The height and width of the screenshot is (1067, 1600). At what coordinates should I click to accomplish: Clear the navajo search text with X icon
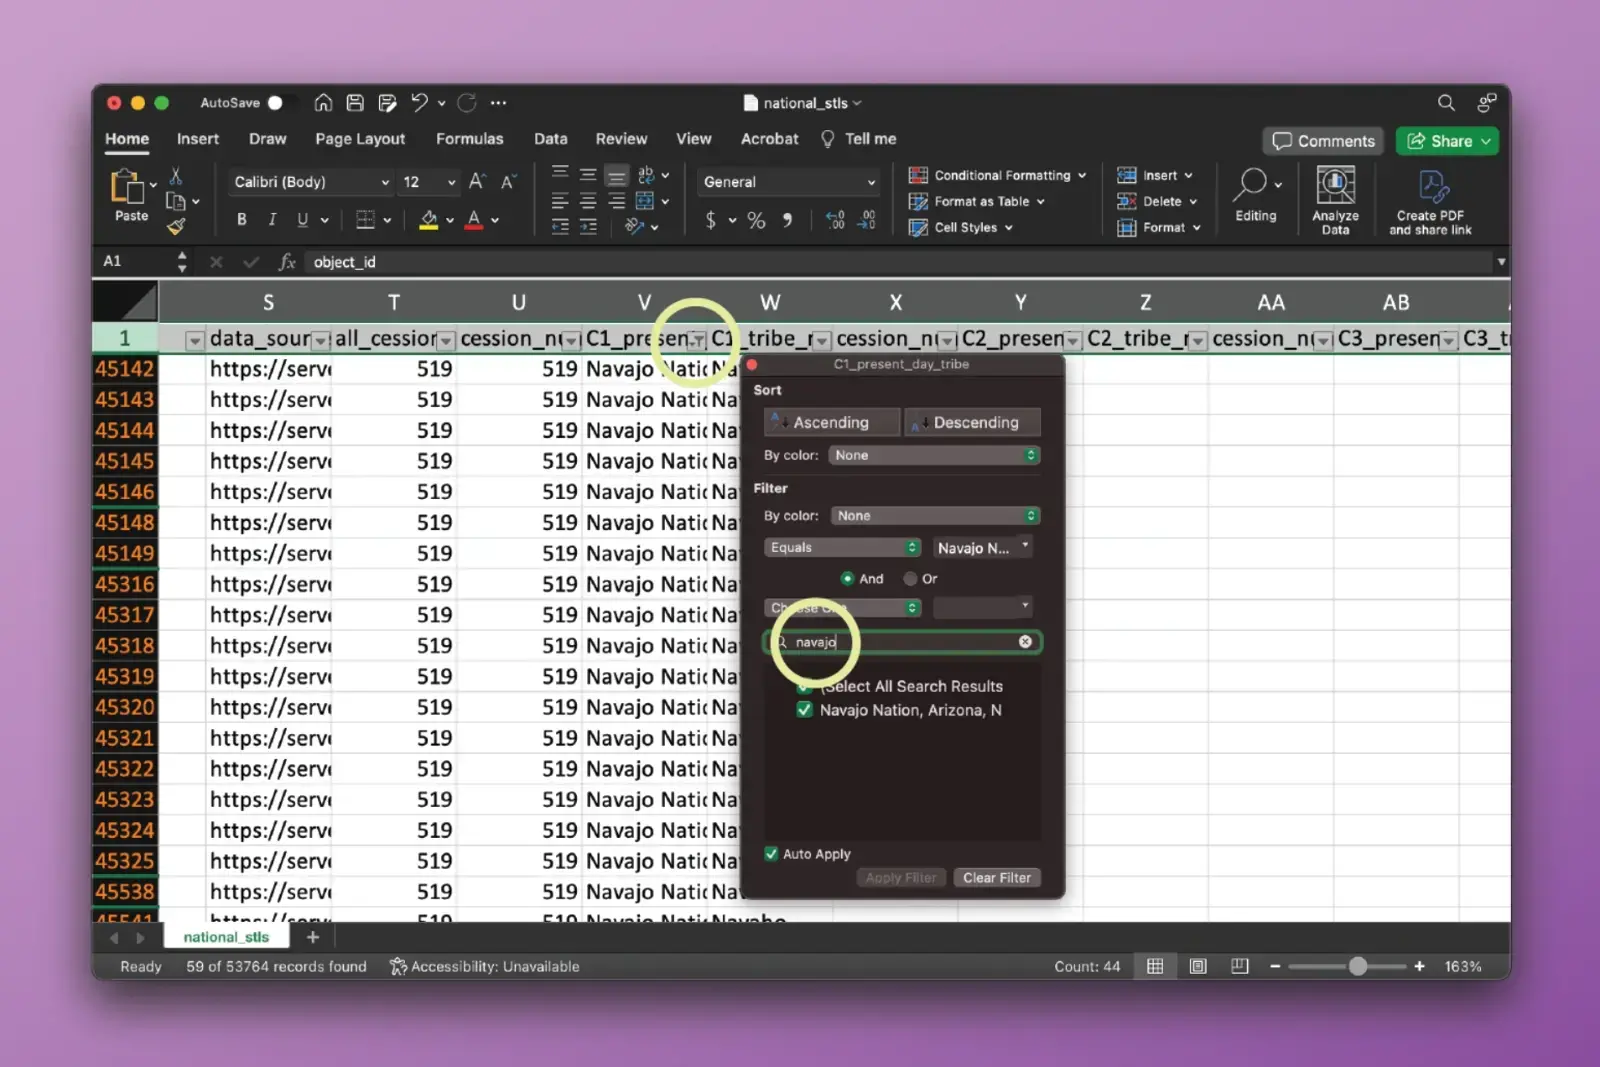(x=1025, y=642)
